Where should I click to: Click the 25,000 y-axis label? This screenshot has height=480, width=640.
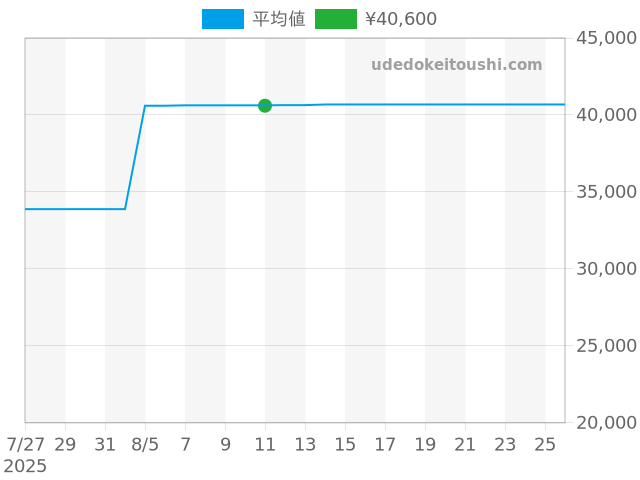tap(605, 346)
